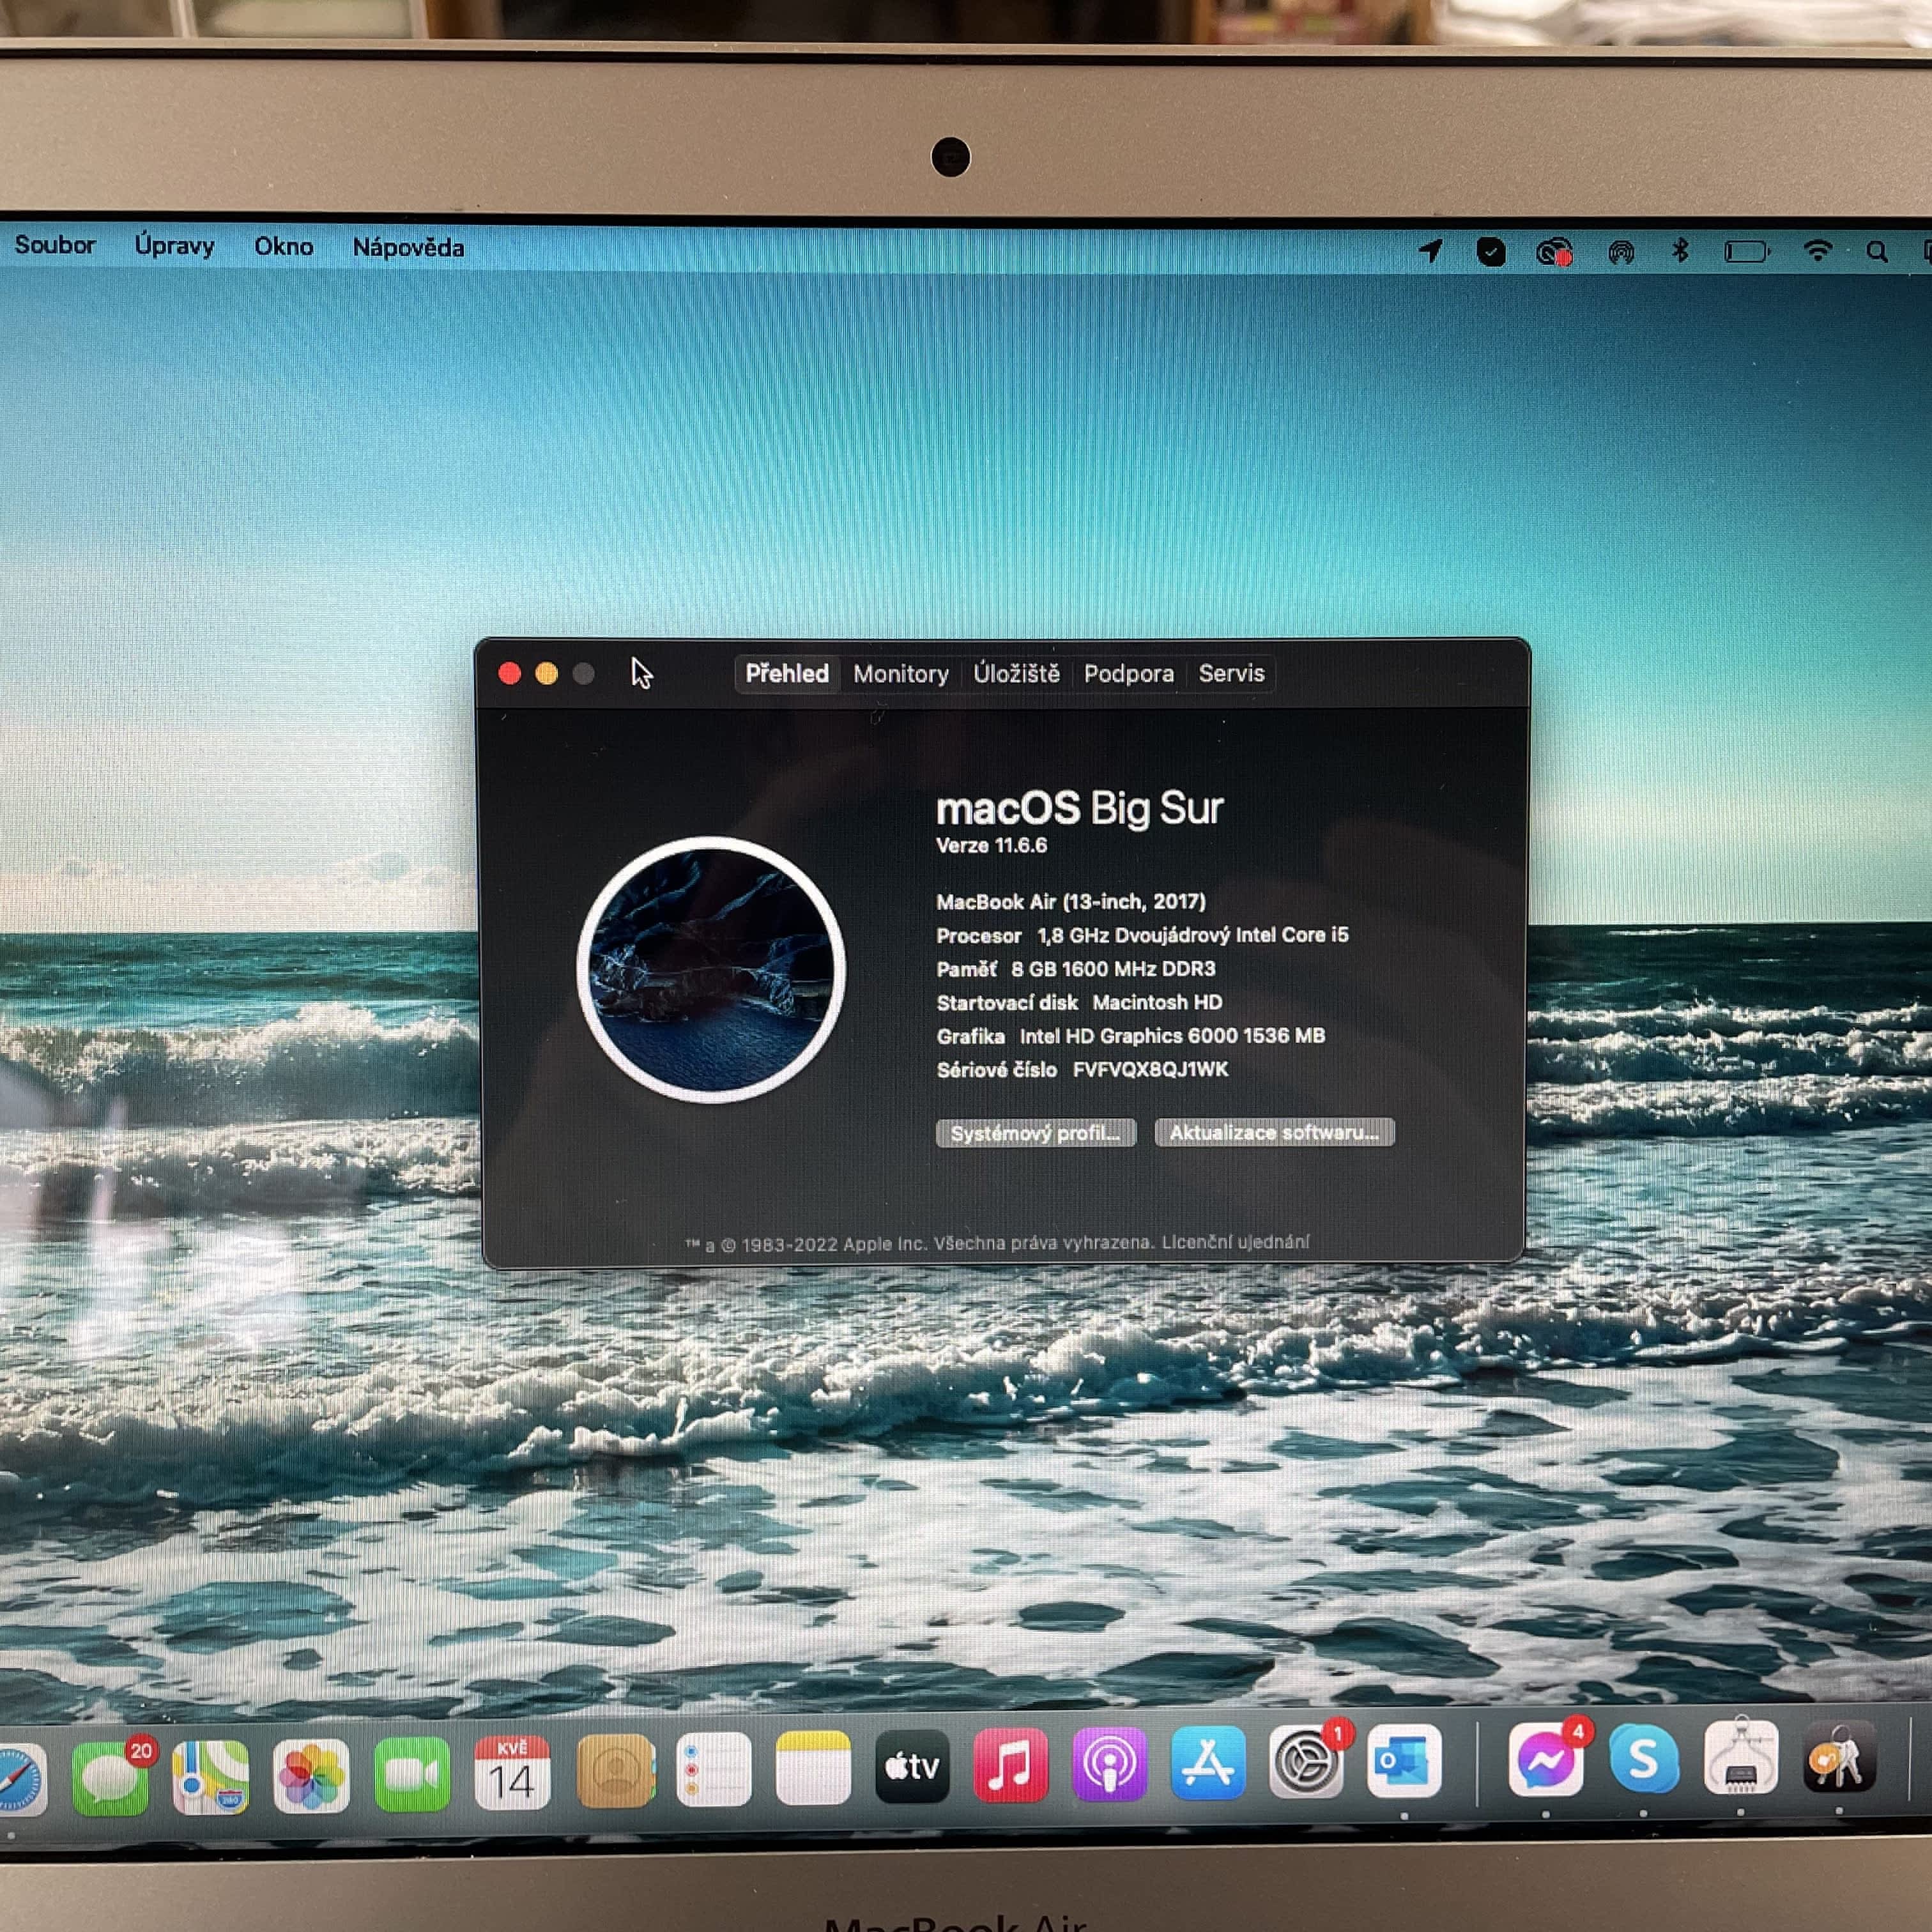This screenshot has width=1932, height=1932.
Task: Launch the Music app
Action: 1010,1765
